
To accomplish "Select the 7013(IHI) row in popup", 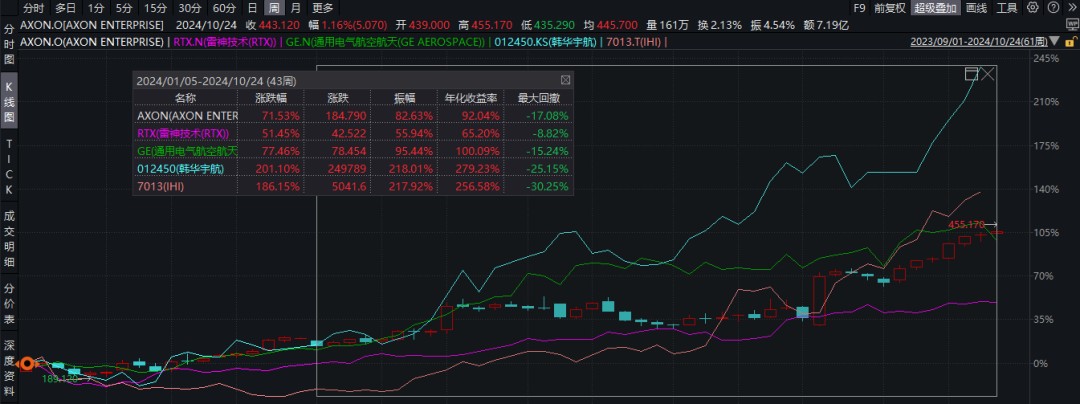I will pos(353,186).
